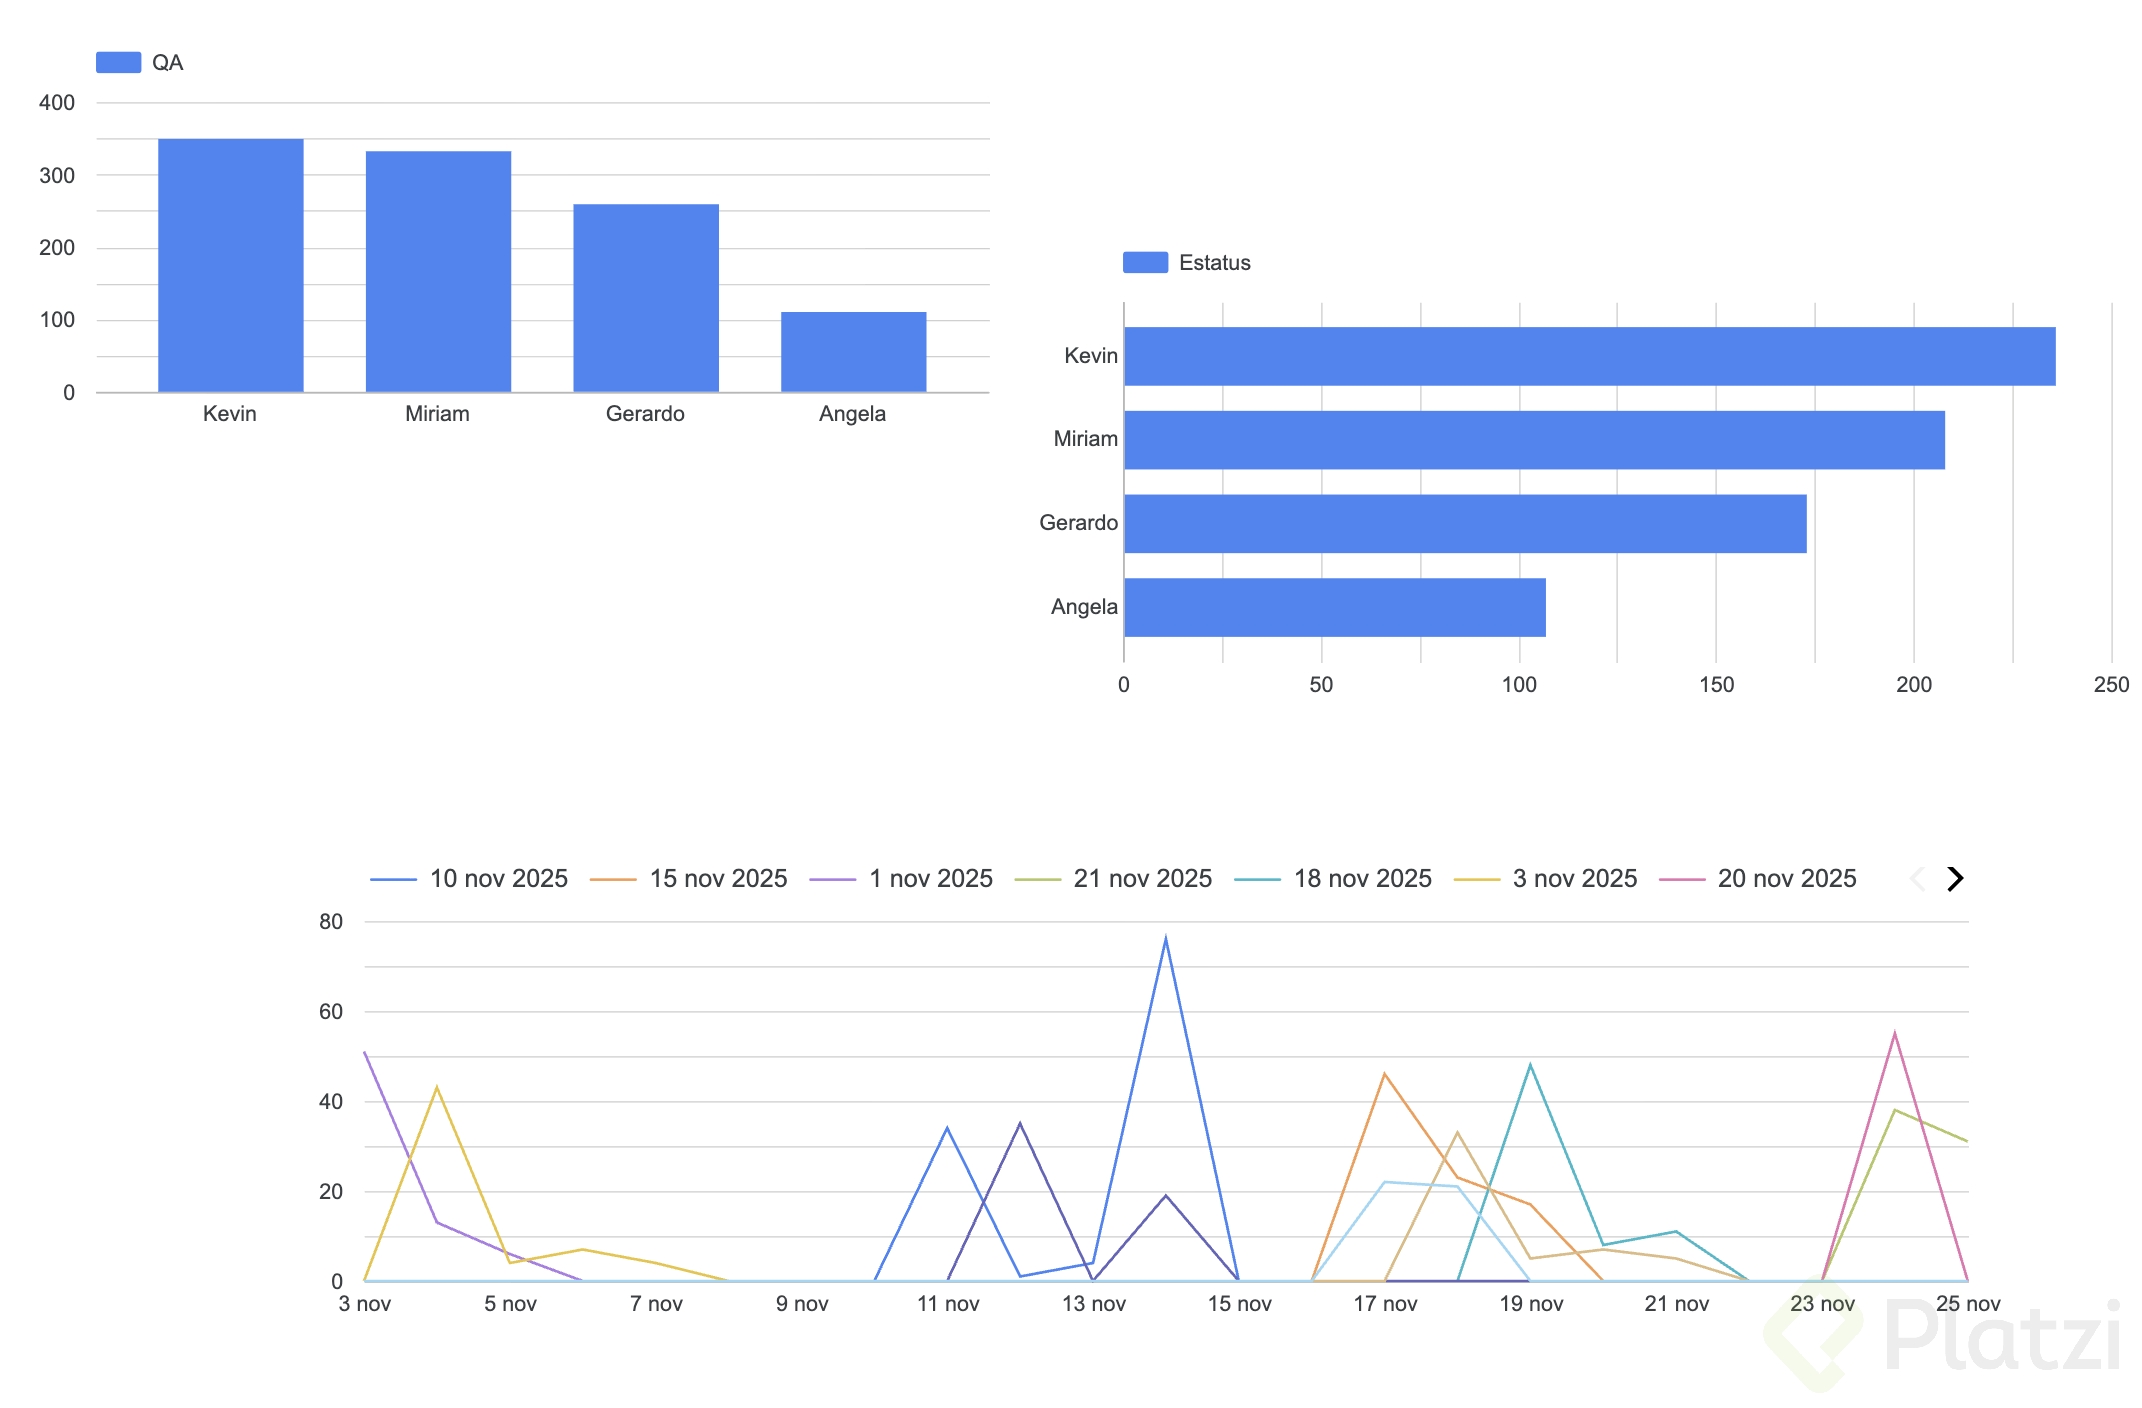Select Gerardo's horizontal bar in Estatus chart
2142x1408 pixels.
pyautogui.click(x=1464, y=523)
